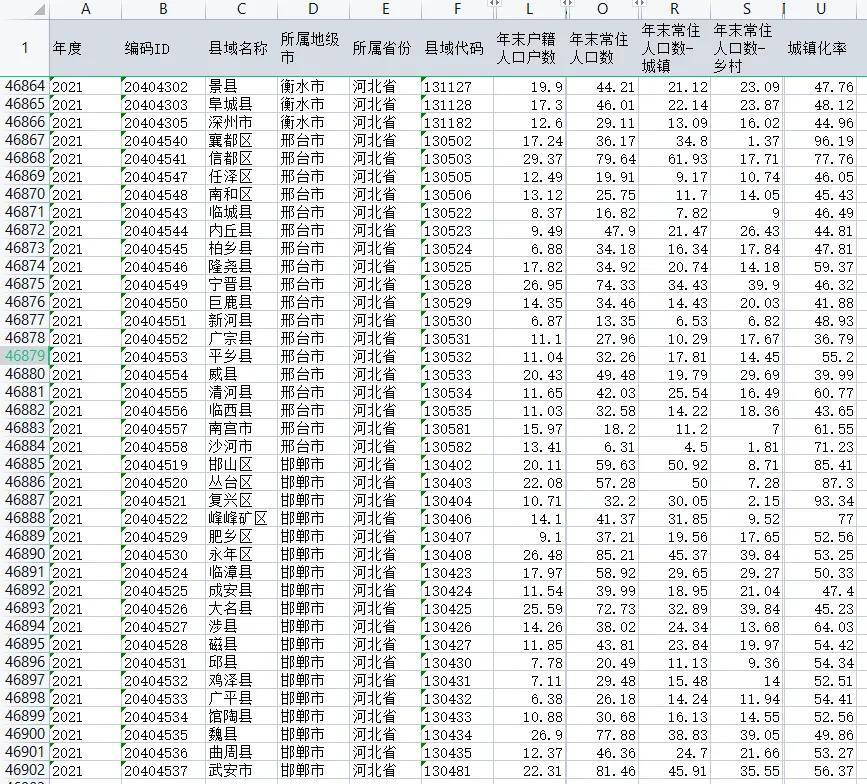867x784 pixels.
Task: Select code ID cell 20404553
Action: click(x=163, y=356)
